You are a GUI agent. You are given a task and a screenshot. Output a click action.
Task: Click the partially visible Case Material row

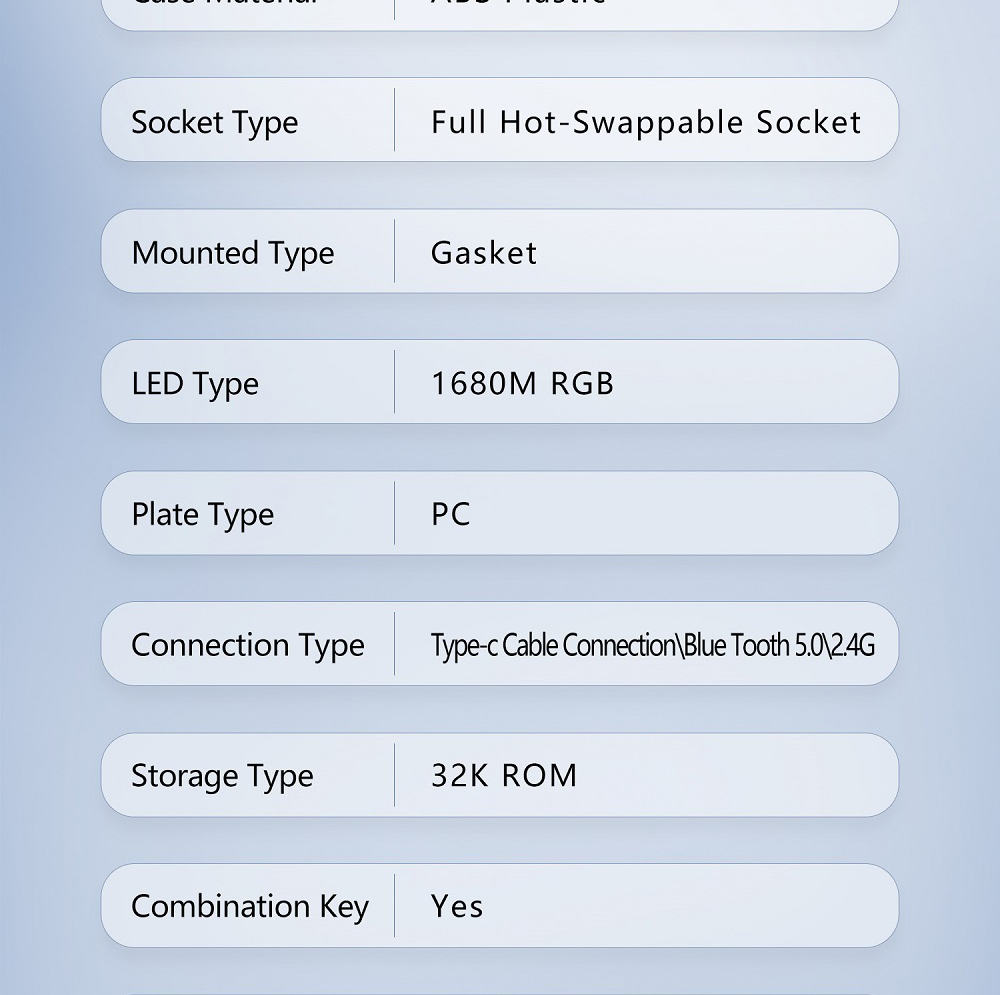point(500,13)
